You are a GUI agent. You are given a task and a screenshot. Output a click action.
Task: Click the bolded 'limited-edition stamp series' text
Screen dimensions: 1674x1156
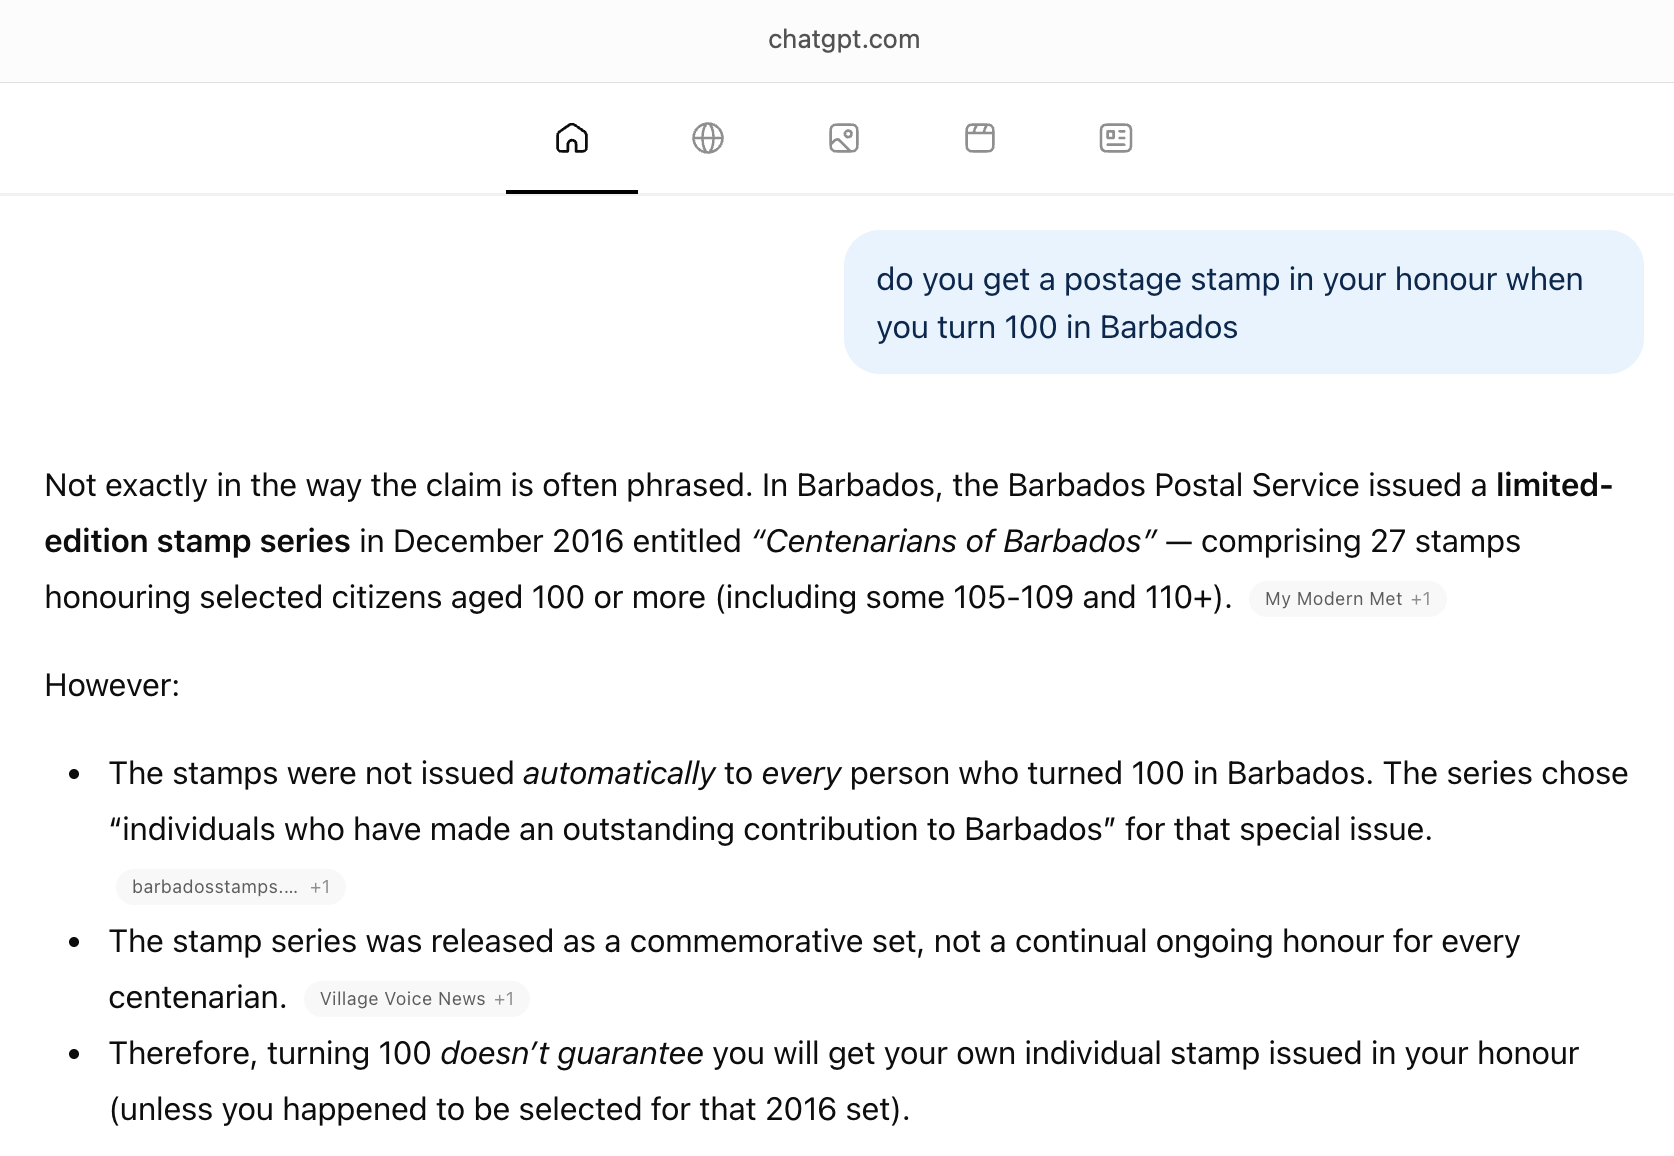195,541
